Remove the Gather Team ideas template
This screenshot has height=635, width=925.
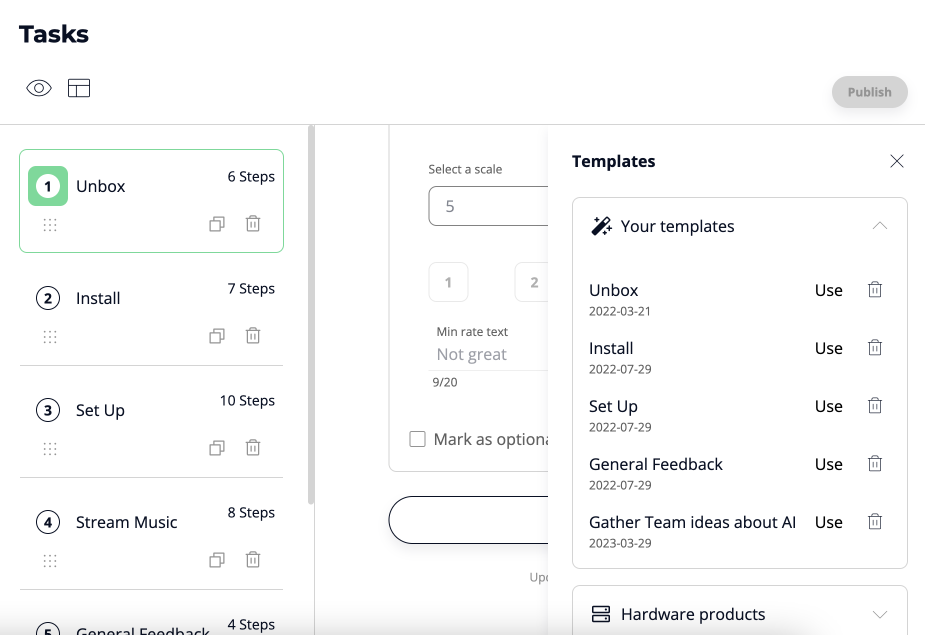tap(875, 522)
